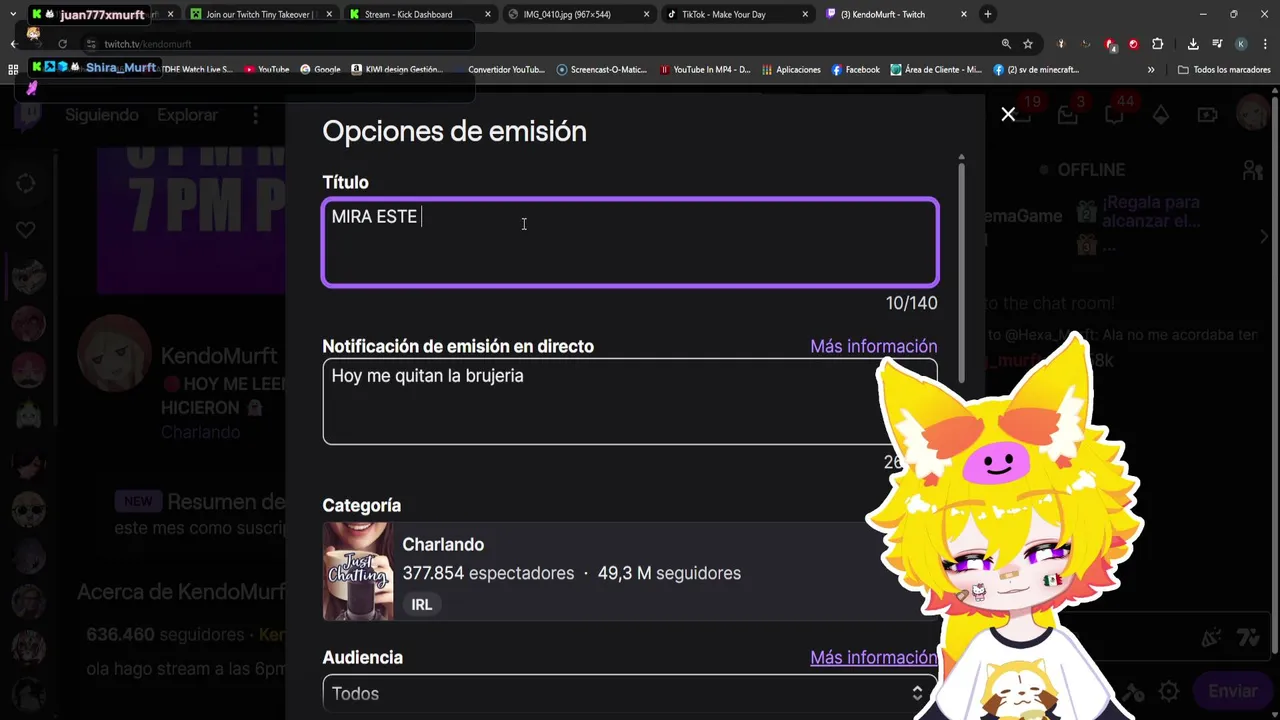1280x720 pixels.
Task: Open the chat community users icon
Action: (1252, 170)
